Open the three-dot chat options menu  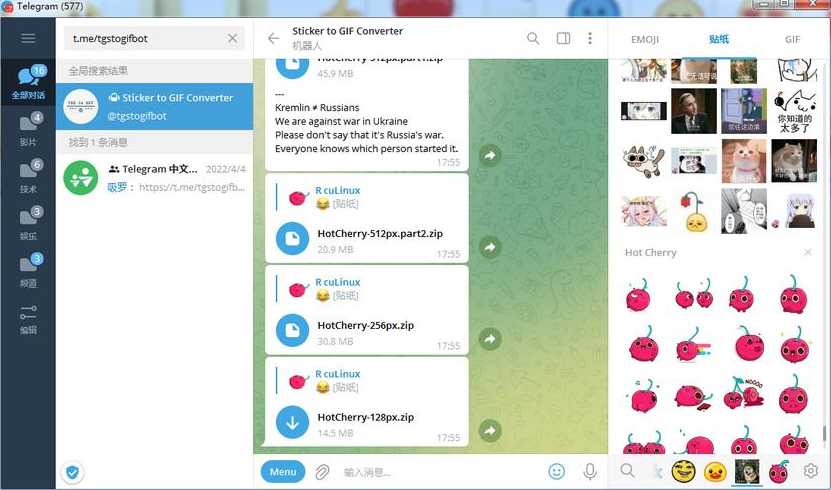coord(590,38)
